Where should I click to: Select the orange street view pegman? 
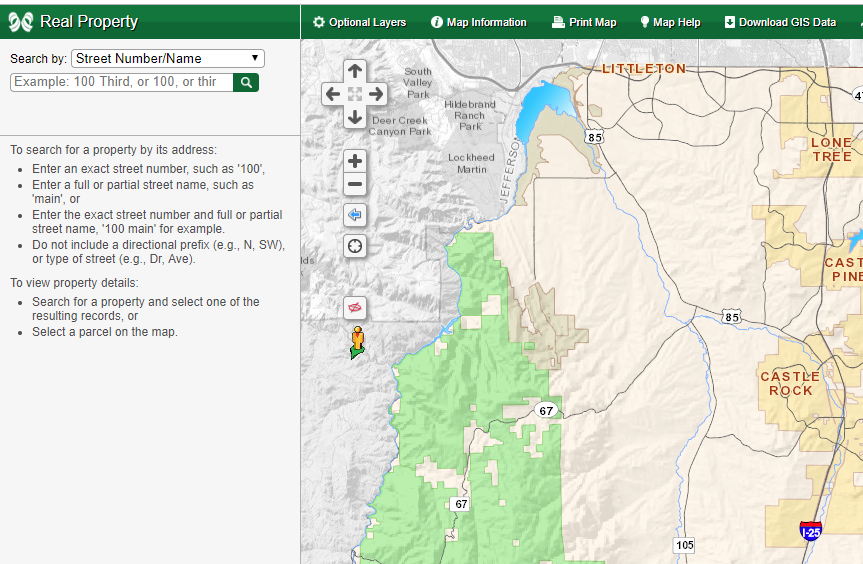click(x=357, y=340)
